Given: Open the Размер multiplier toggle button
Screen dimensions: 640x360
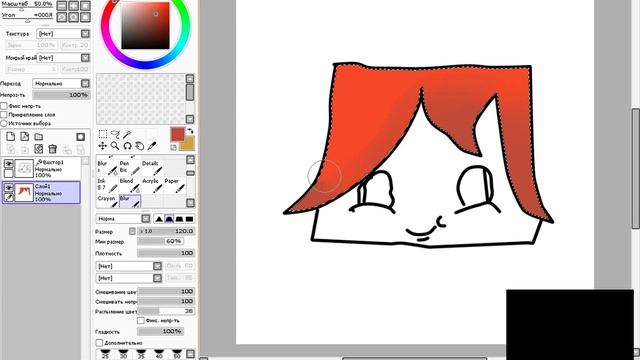Looking at the screenshot, I should [x=132, y=231].
